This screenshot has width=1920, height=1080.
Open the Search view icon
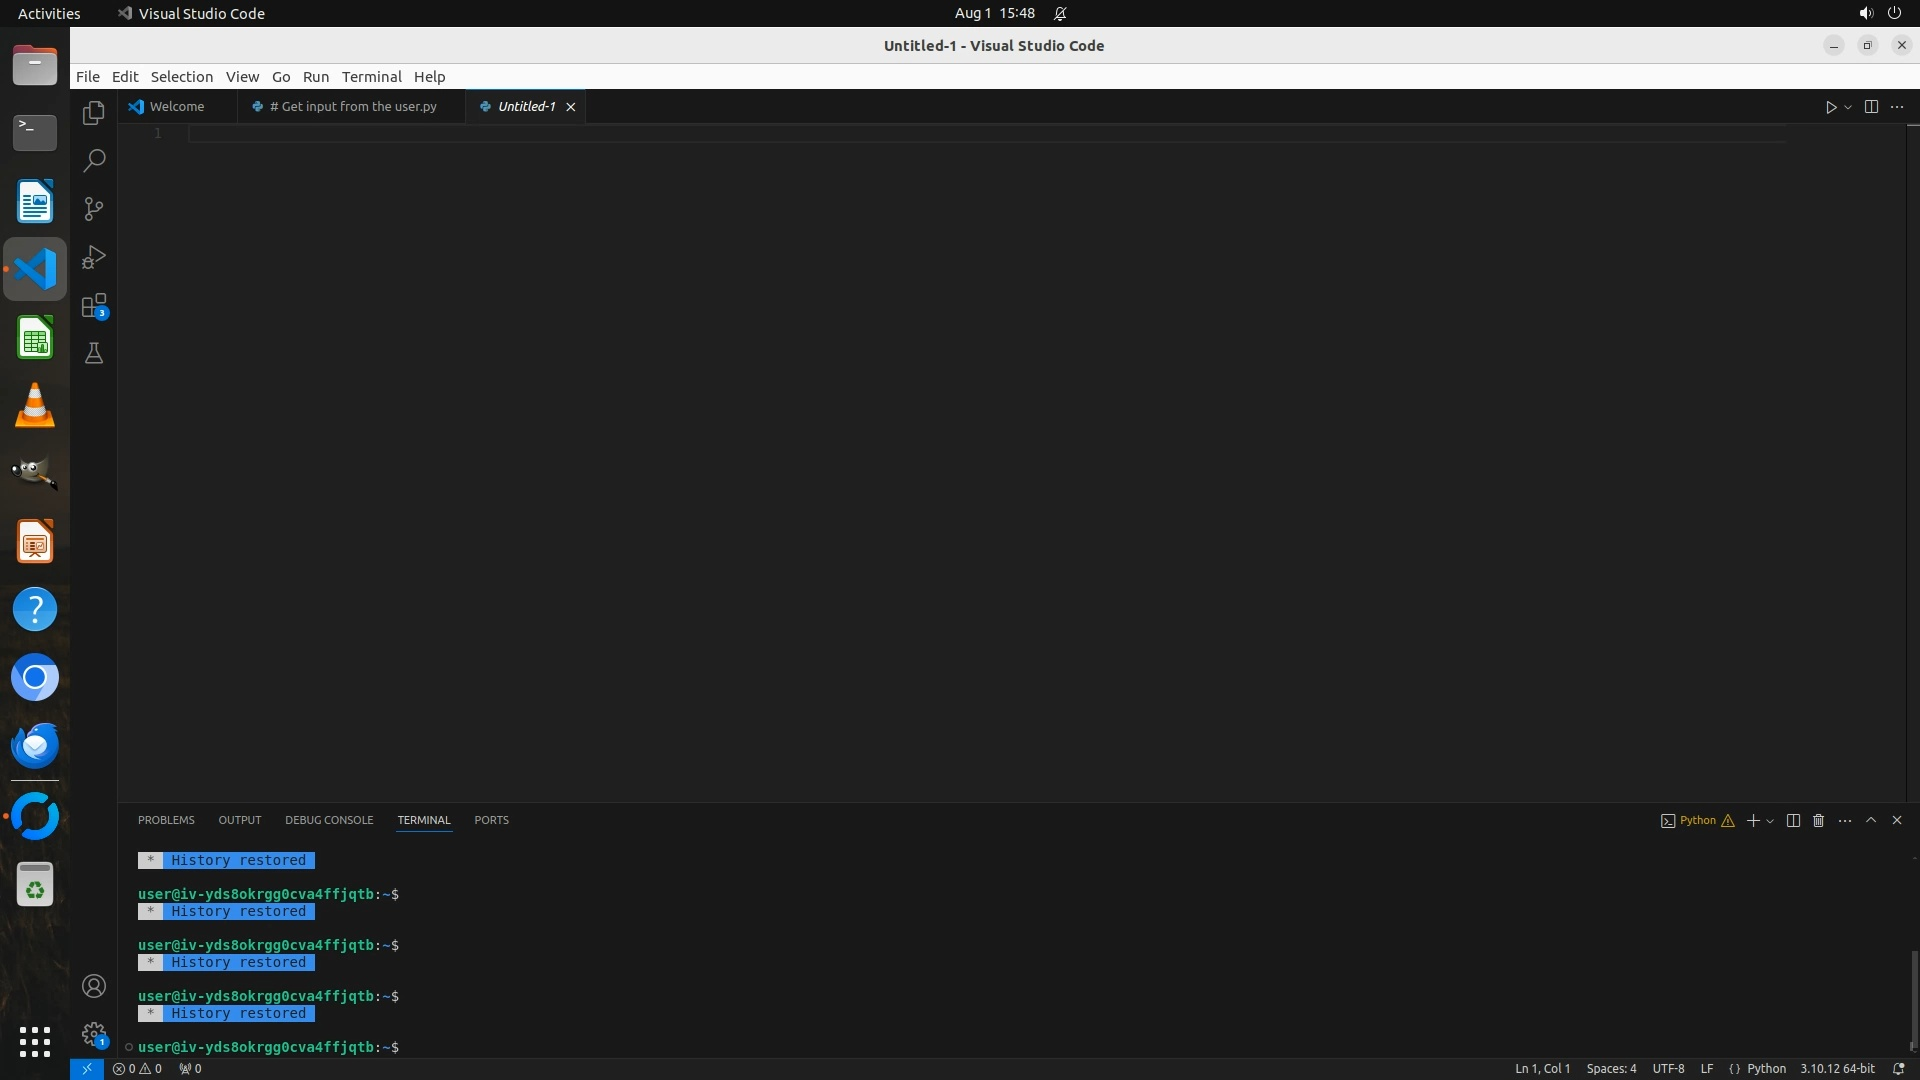(x=94, y=160)
